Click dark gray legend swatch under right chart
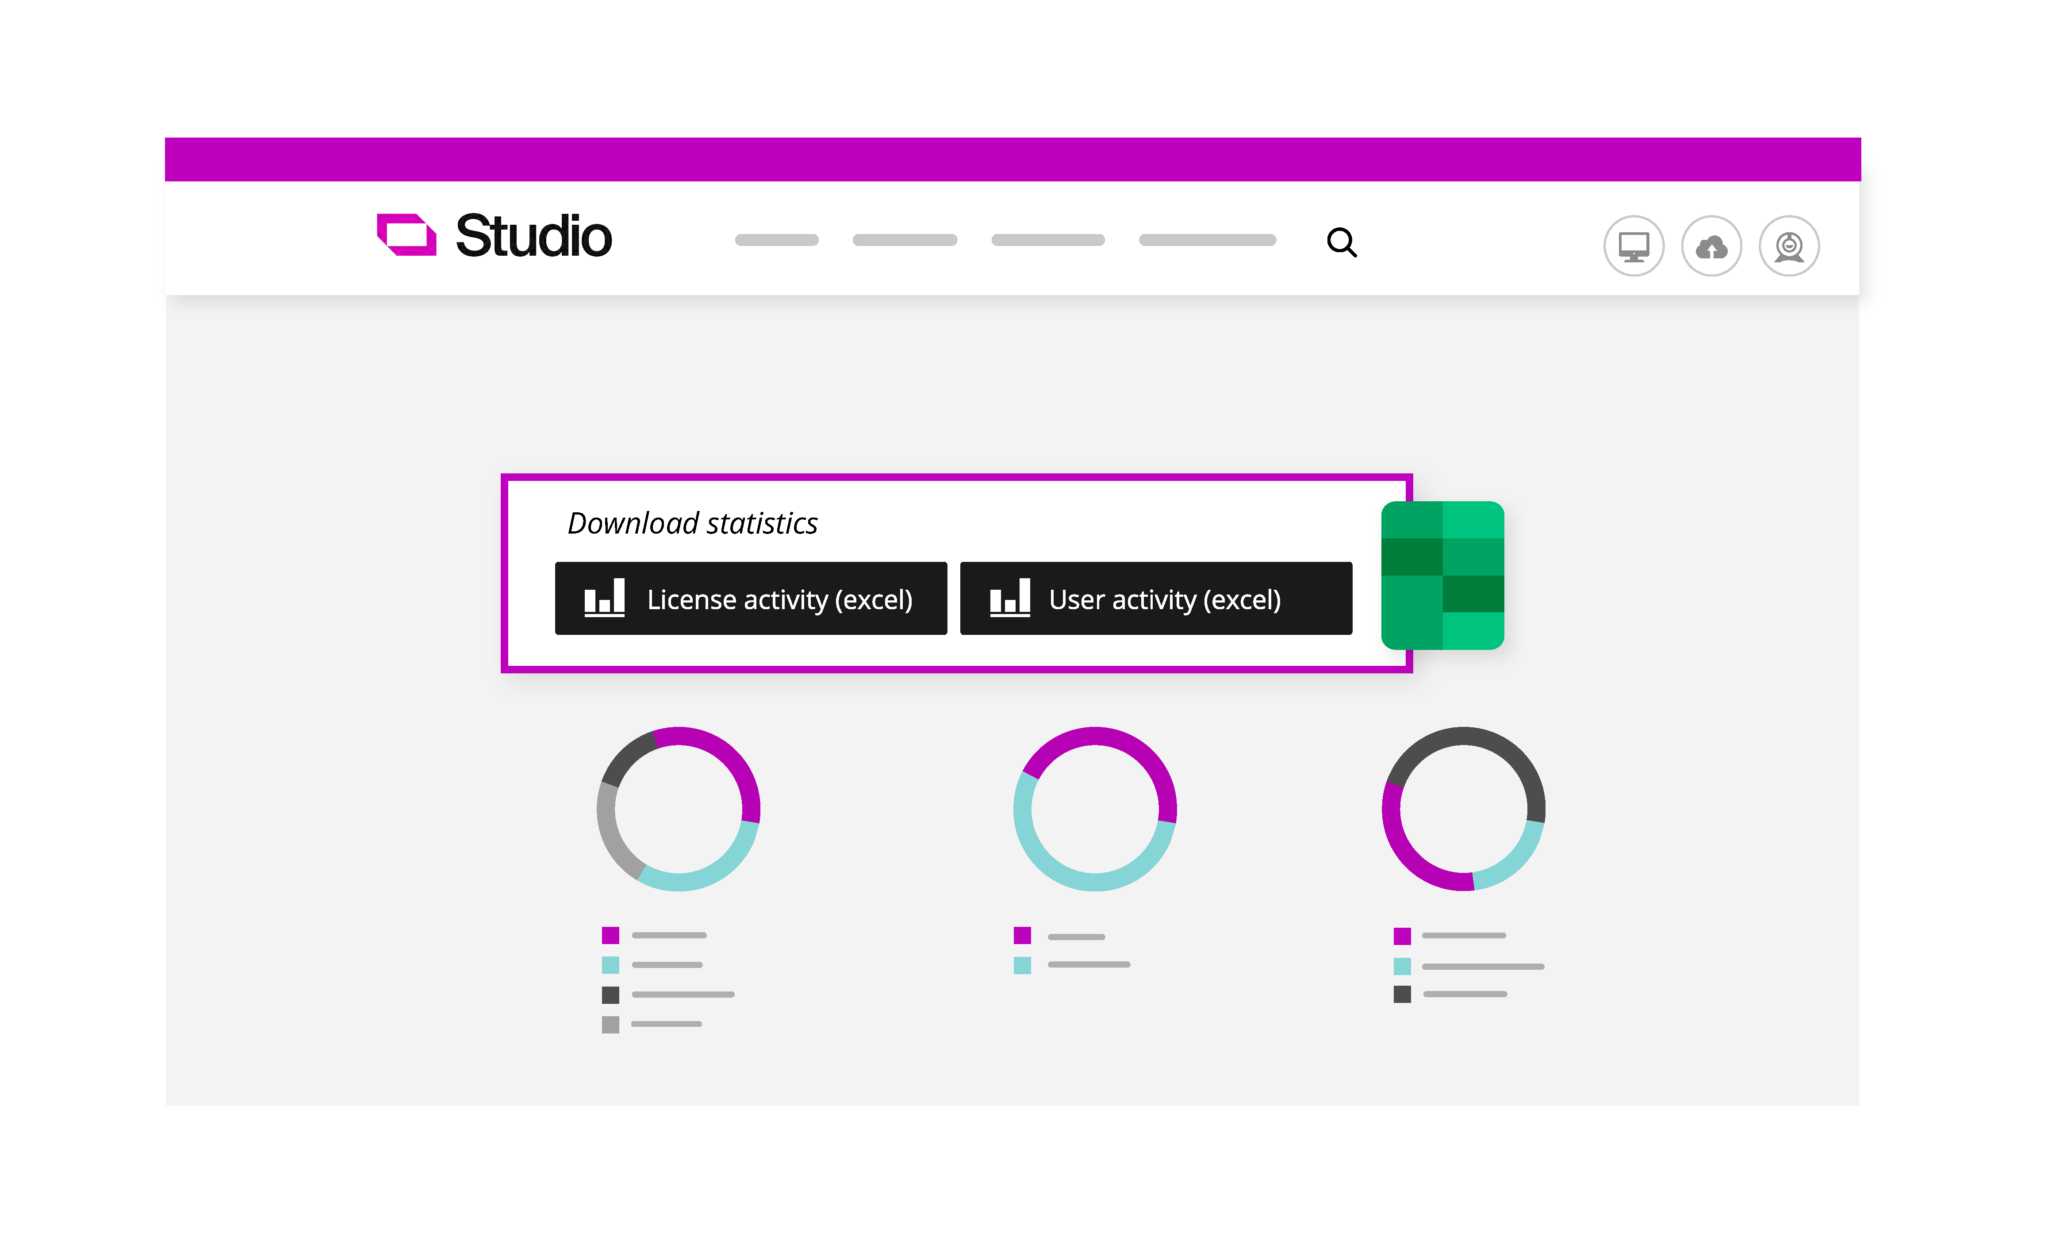Screen dimensions: 2048x1233 coord(1402,994)
